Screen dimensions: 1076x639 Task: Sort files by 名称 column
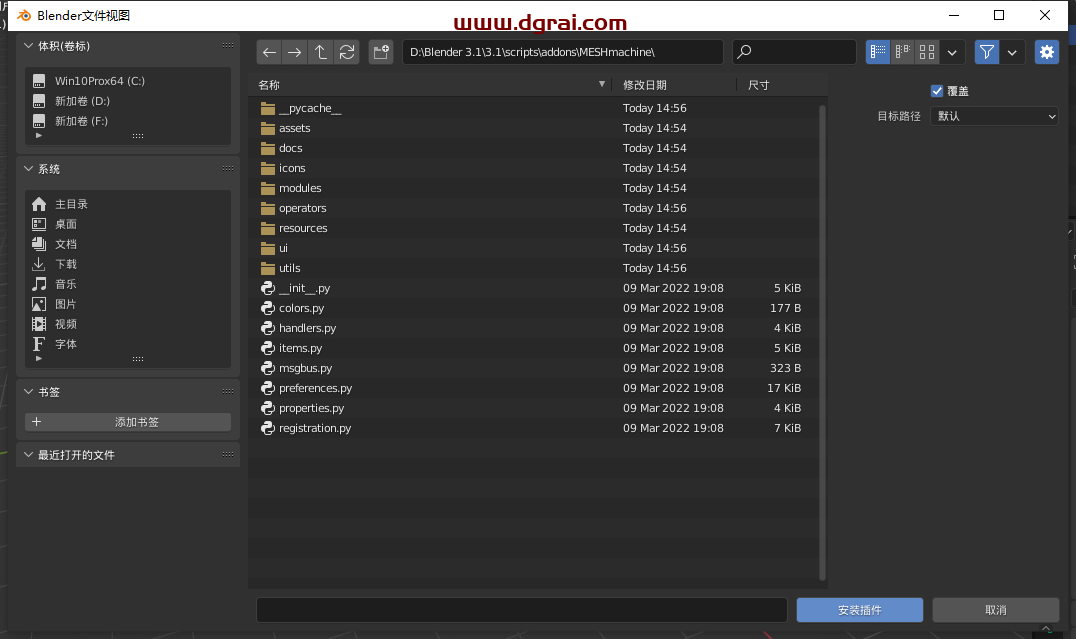click(x=270, y=85)
